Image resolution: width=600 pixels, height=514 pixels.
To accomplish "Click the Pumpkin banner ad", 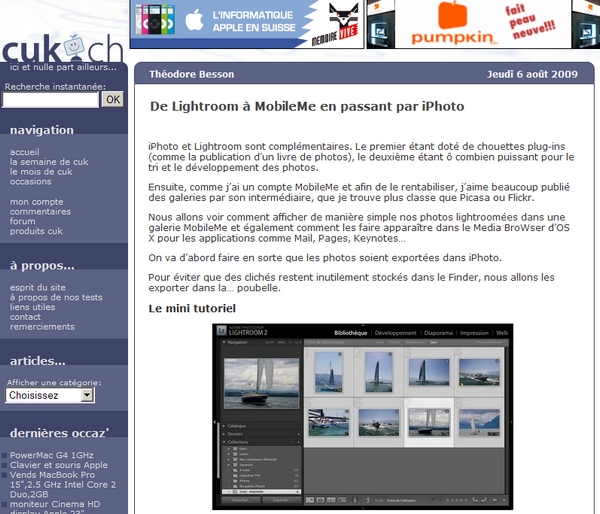I will (x=483, y=24).
